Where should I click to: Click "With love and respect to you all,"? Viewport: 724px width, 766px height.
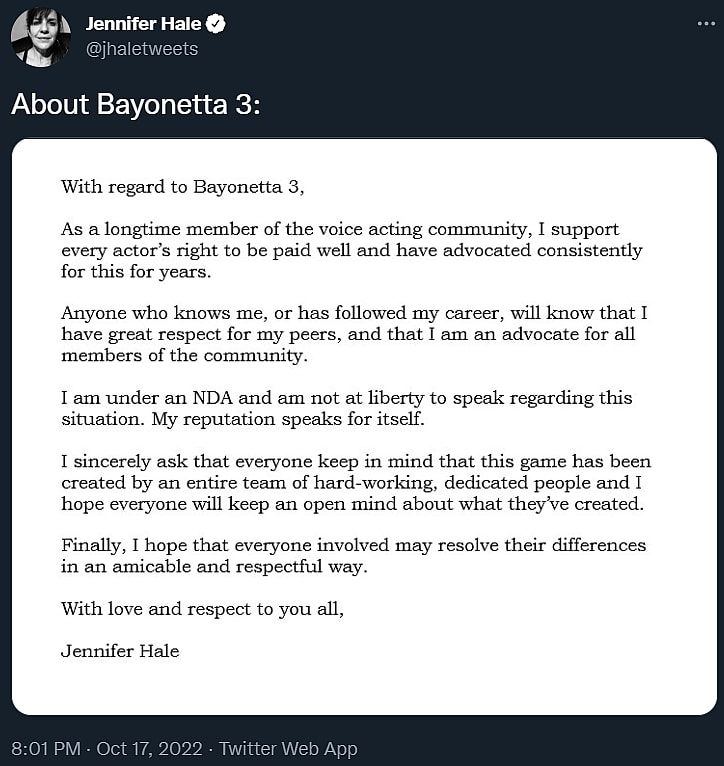(x=202, y=608)
